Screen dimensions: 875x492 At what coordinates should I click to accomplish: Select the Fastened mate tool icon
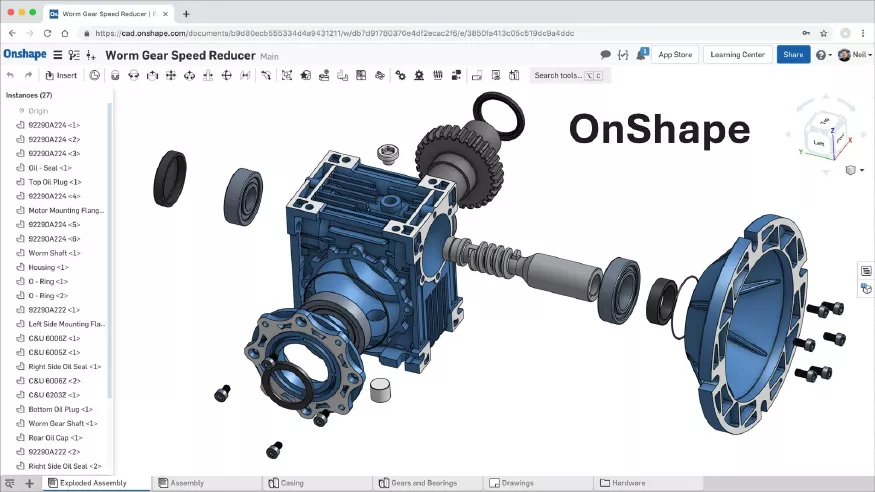115,75
